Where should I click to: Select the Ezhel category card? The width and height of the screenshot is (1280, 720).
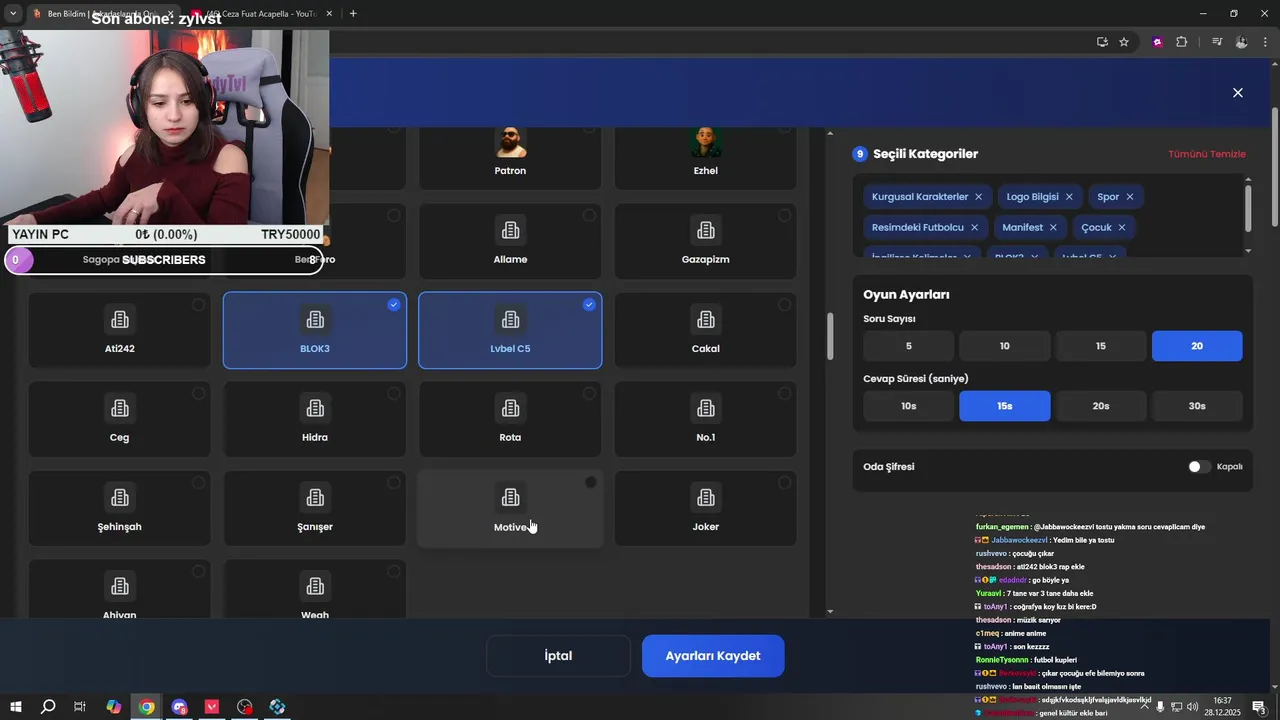(x=705, y=158)
